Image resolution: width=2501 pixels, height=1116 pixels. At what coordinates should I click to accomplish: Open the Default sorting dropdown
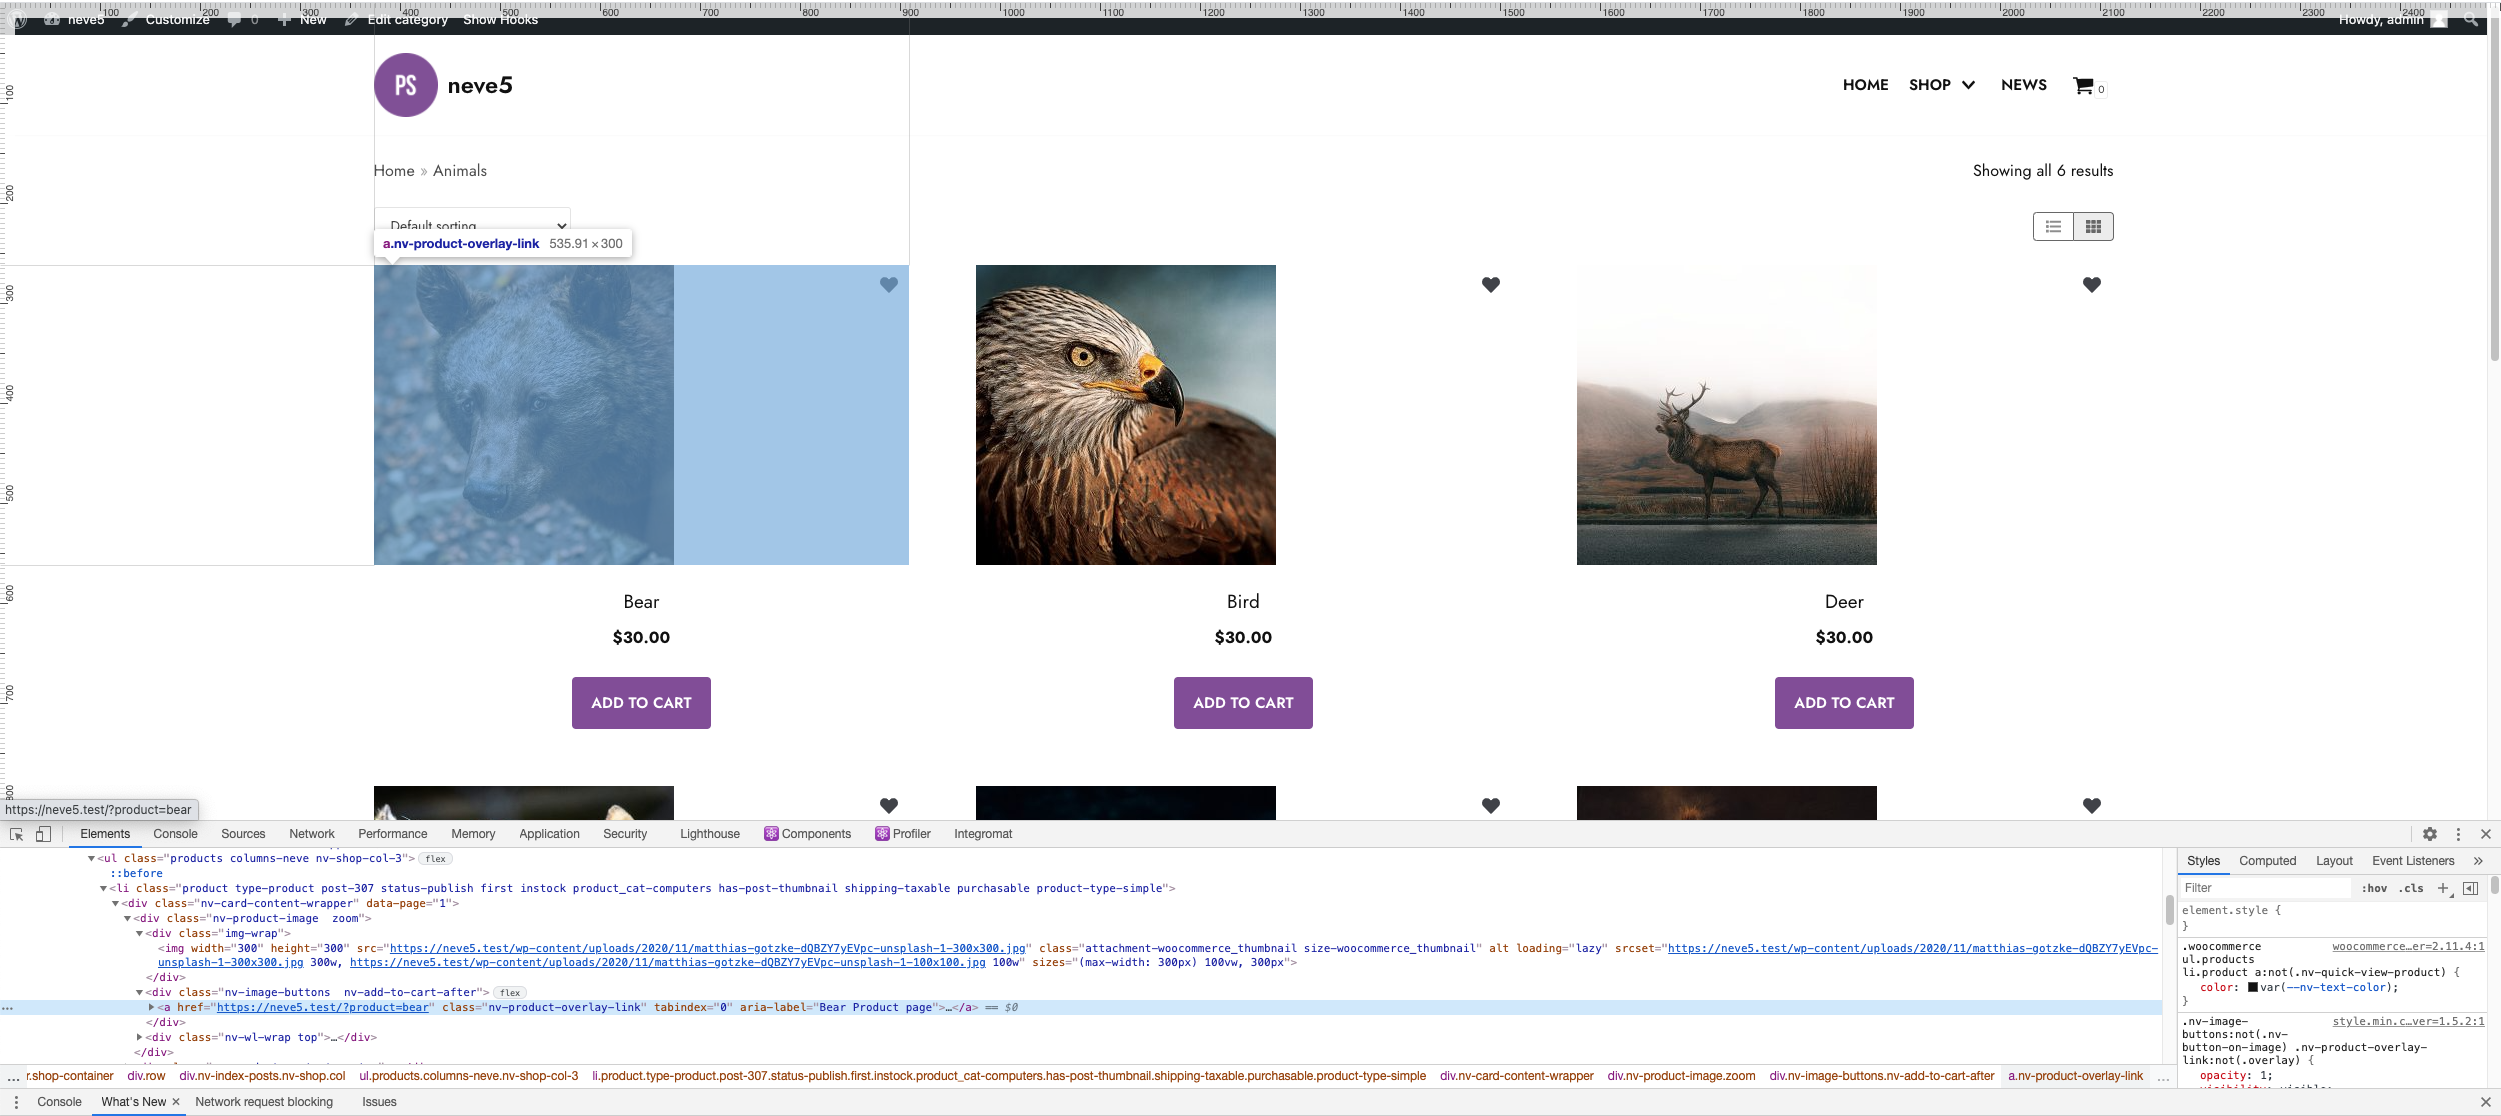point(471,225)
